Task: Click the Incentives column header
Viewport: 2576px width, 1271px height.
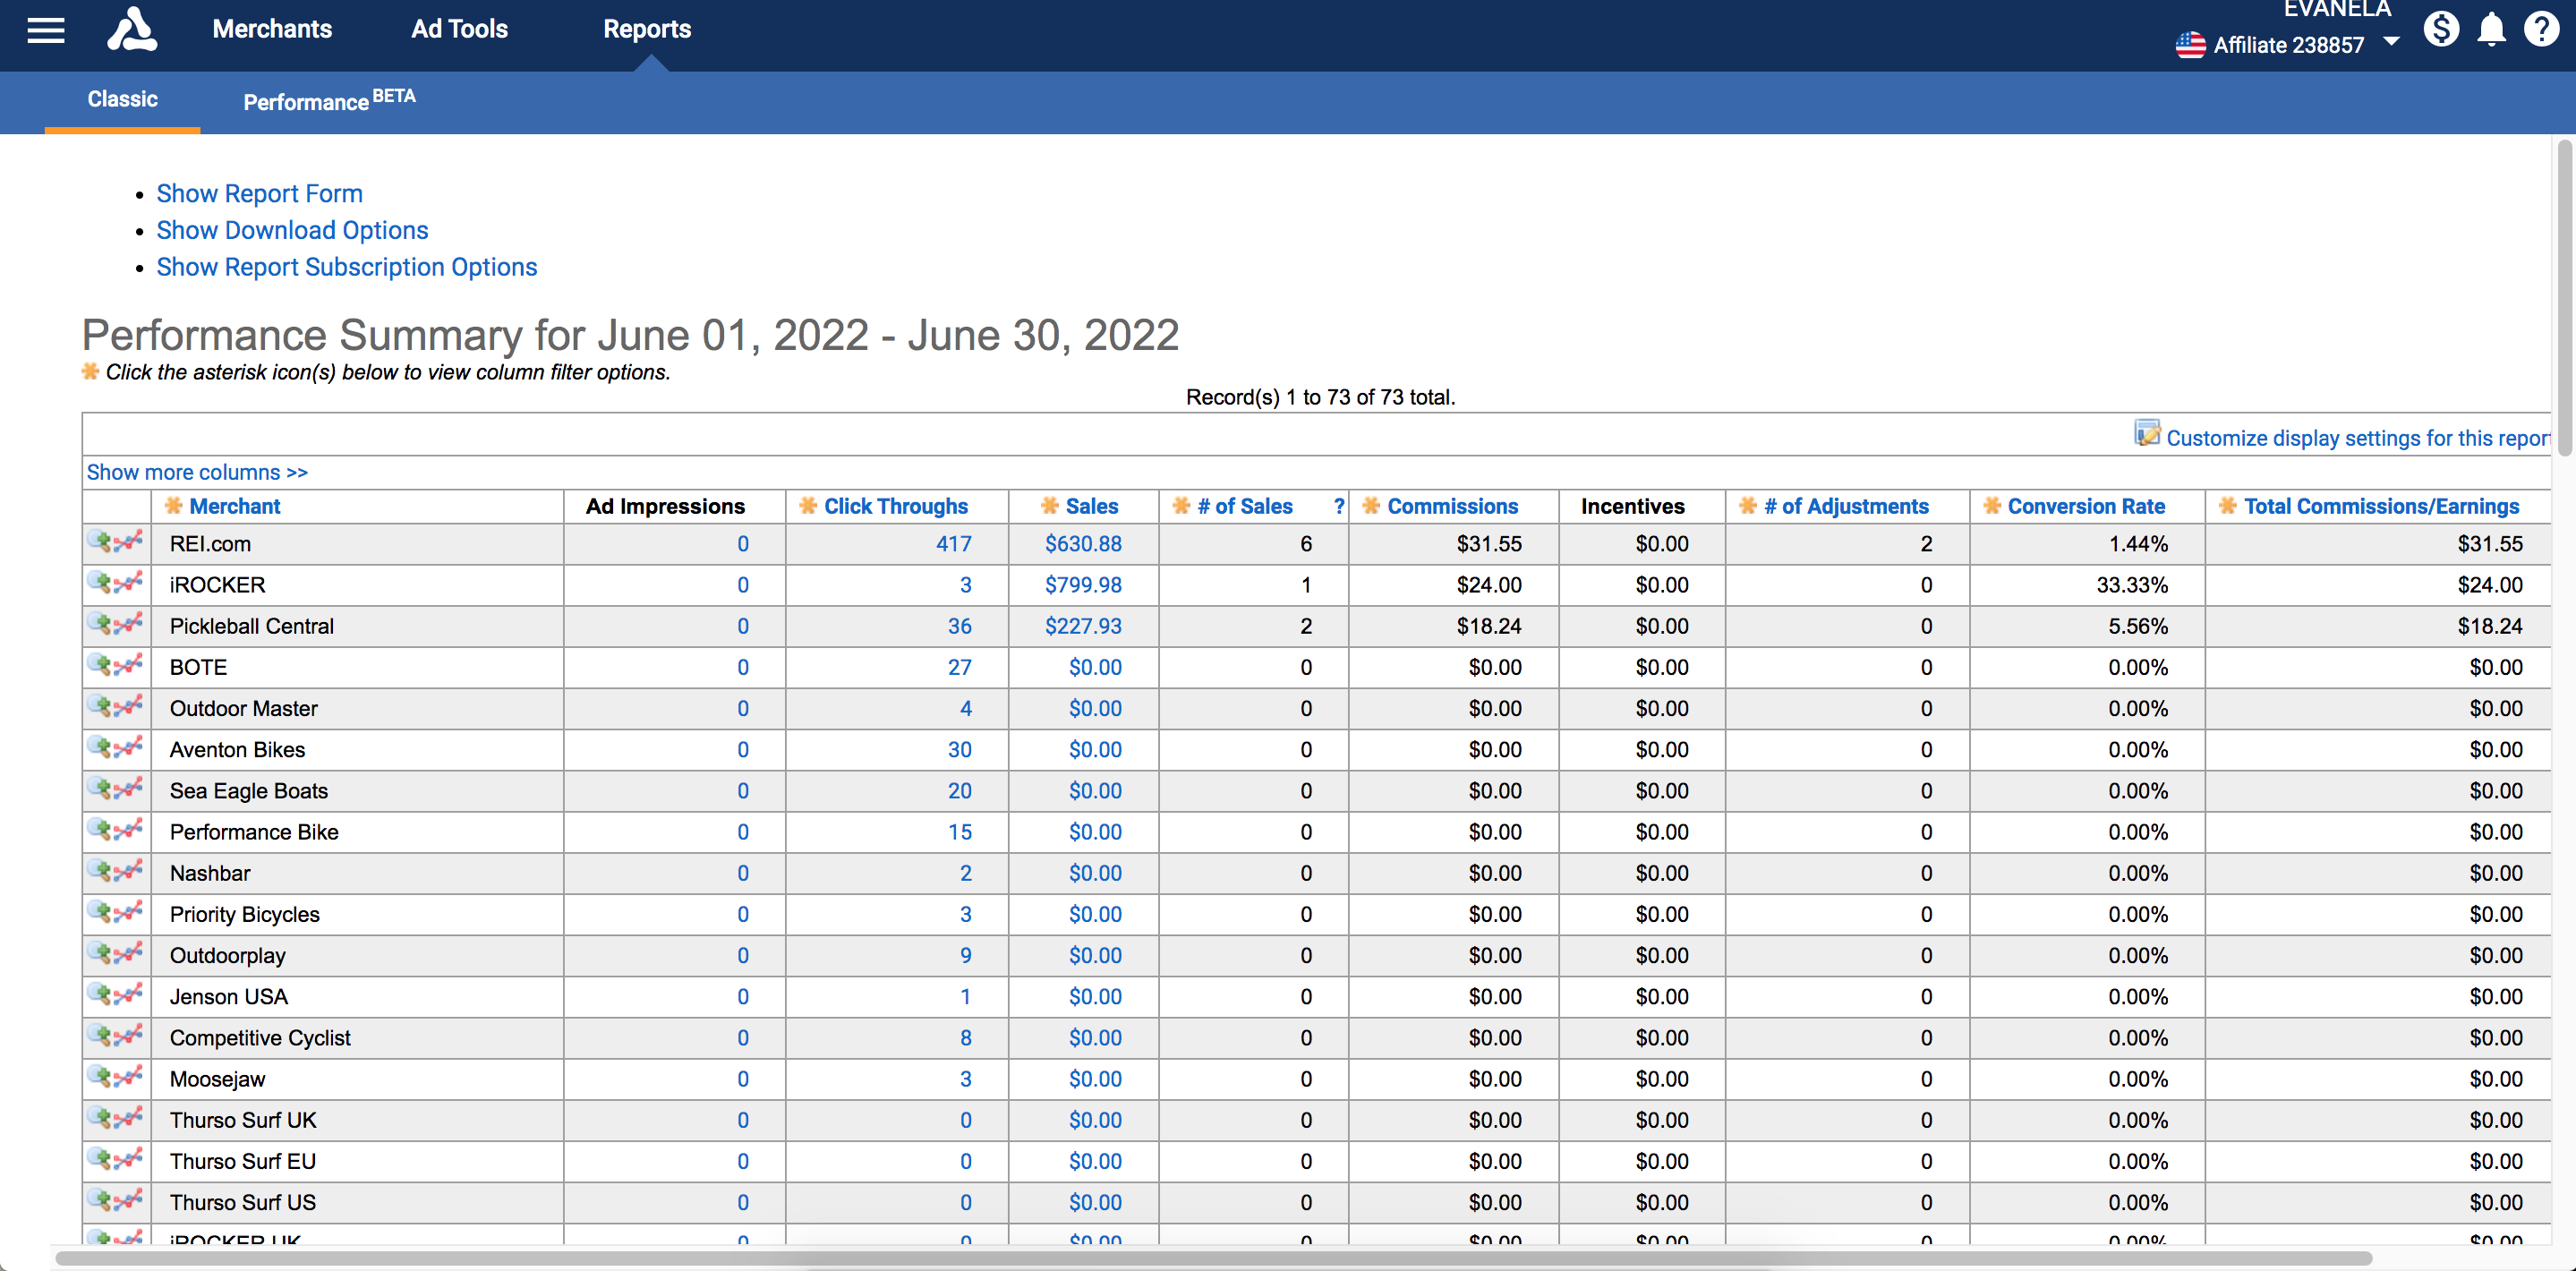Action: tap(1632, 506)
